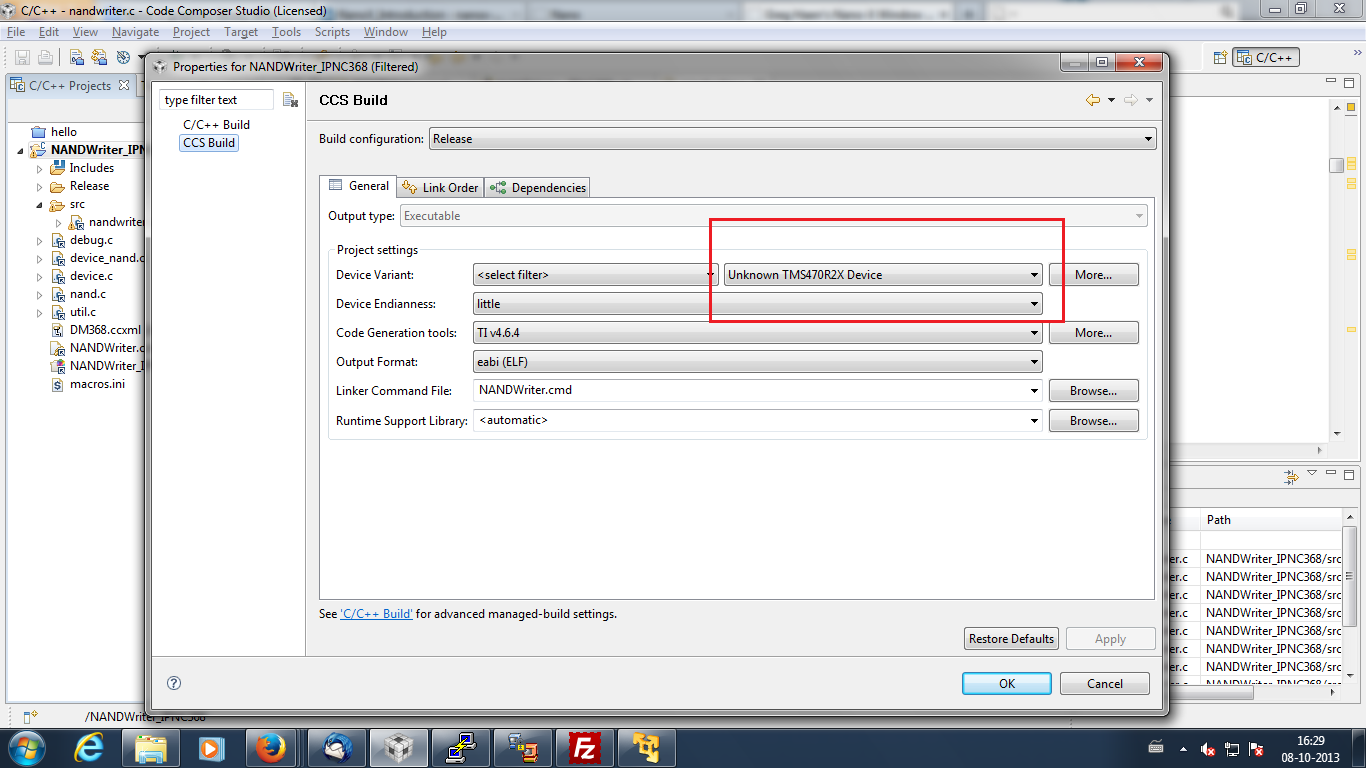
Task: Click the status bar icon left of /NANDWriter path
Action: coord(30,716)
